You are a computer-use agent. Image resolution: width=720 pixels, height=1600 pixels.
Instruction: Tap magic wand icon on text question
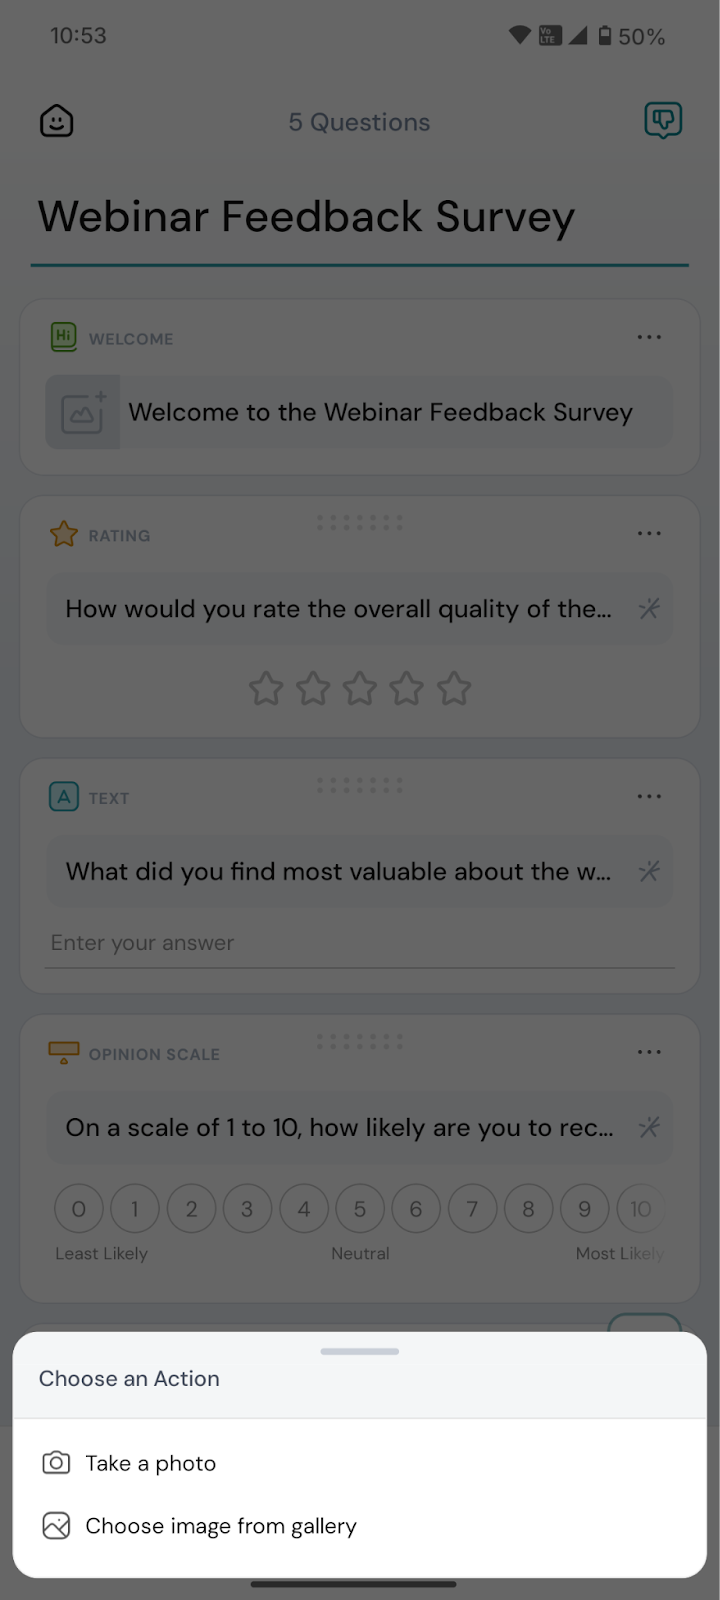649,871
